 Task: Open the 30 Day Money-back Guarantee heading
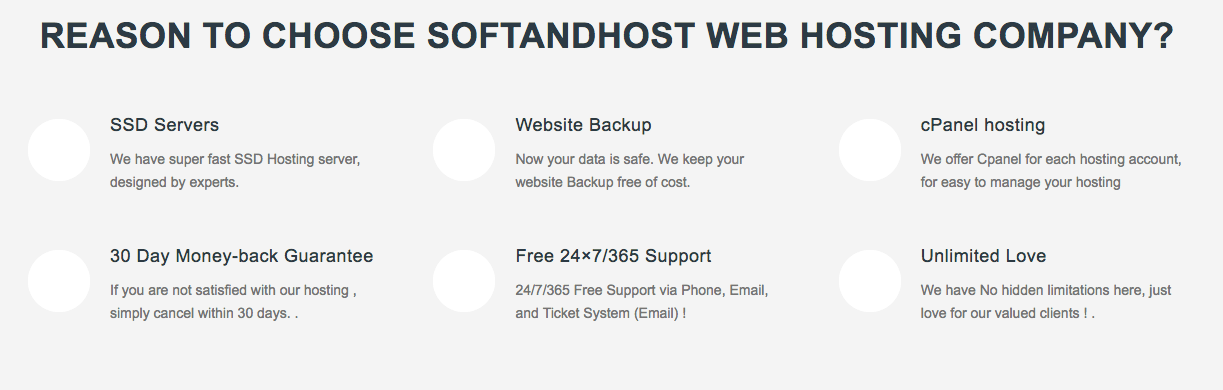point(241,256)
